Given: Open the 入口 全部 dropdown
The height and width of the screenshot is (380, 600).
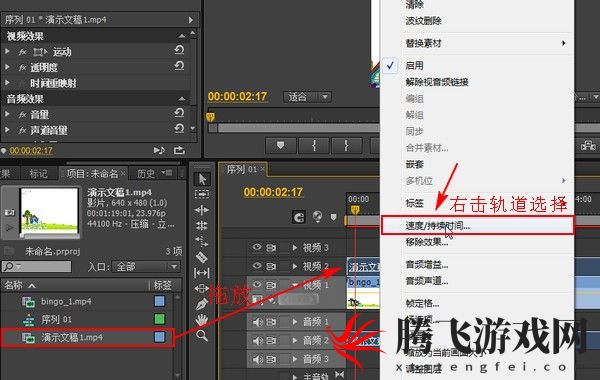Looking at the screenshot, I should [x=145, y=266].
